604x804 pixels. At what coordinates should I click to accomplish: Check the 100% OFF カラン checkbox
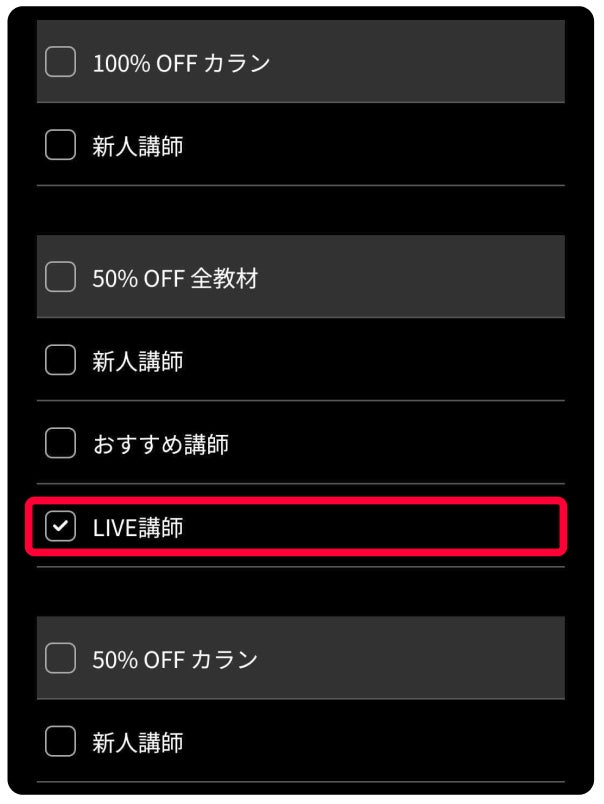[61, 62]
